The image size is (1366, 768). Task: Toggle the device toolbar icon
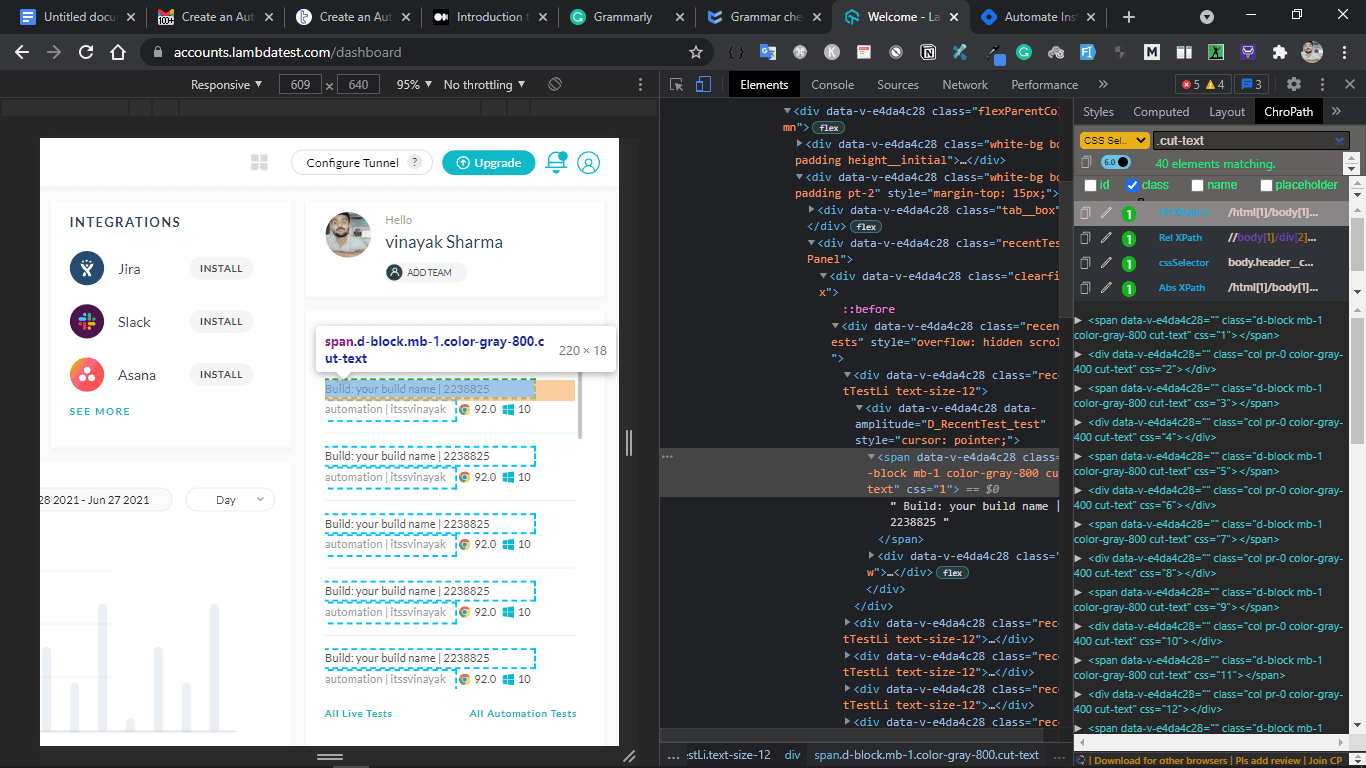(703, 85)
